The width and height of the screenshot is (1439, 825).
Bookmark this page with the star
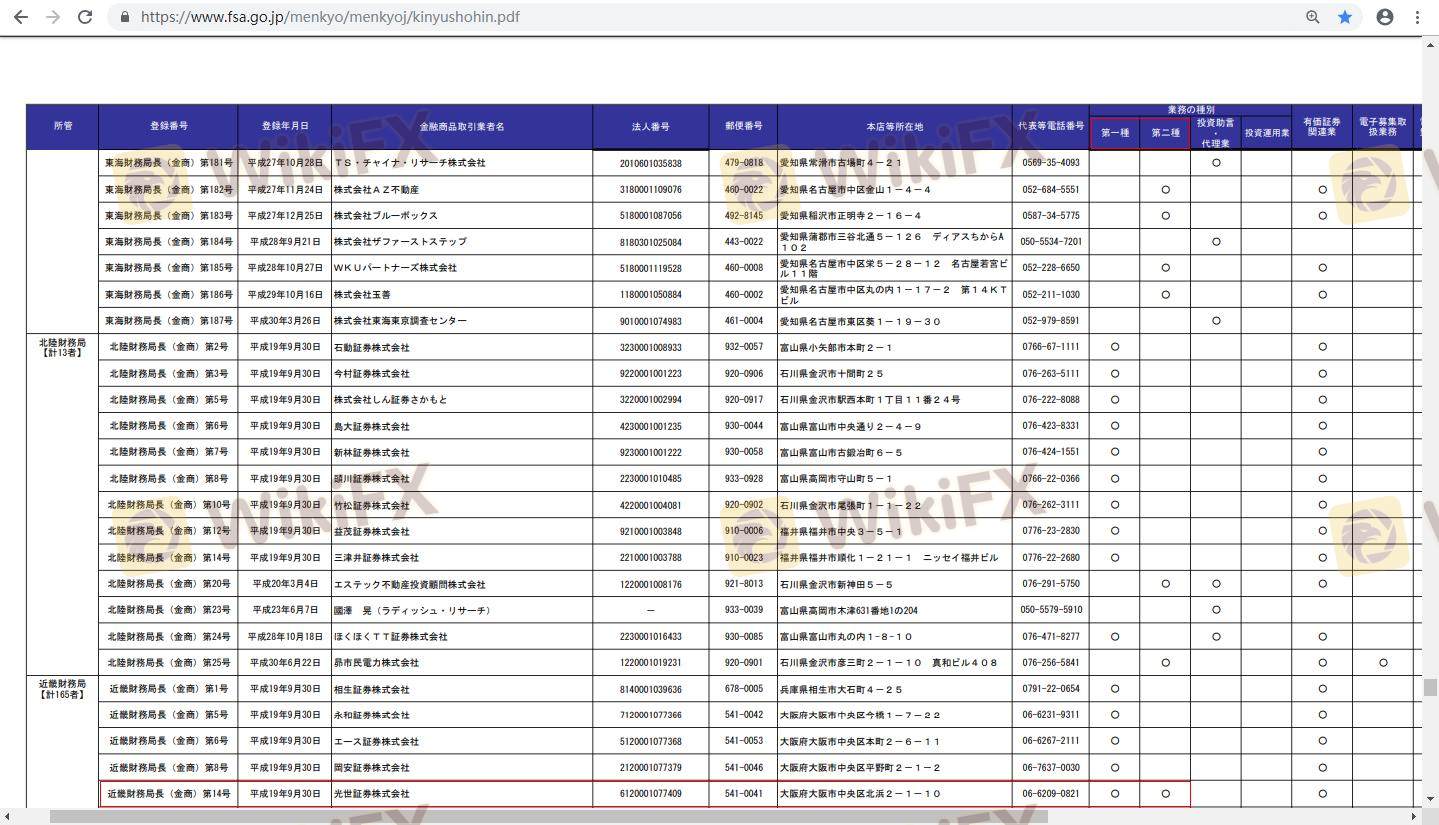click(x=1345, y=17)
